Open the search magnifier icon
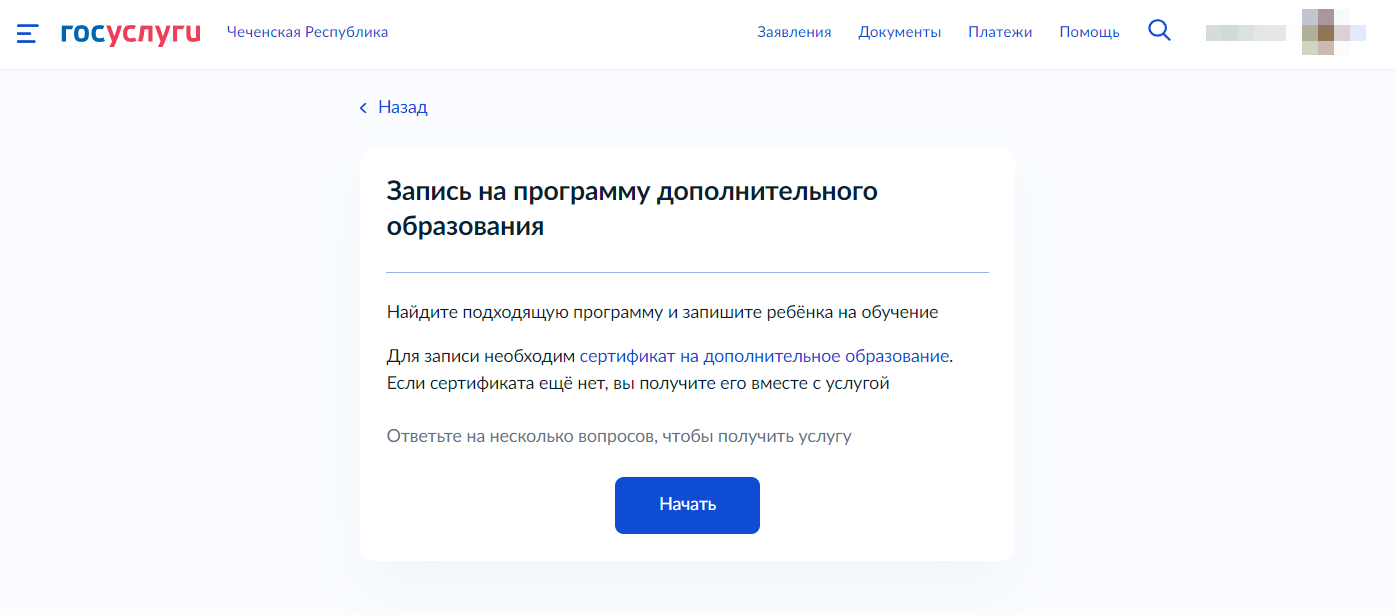The image size is (1397, 615). 1159,31
